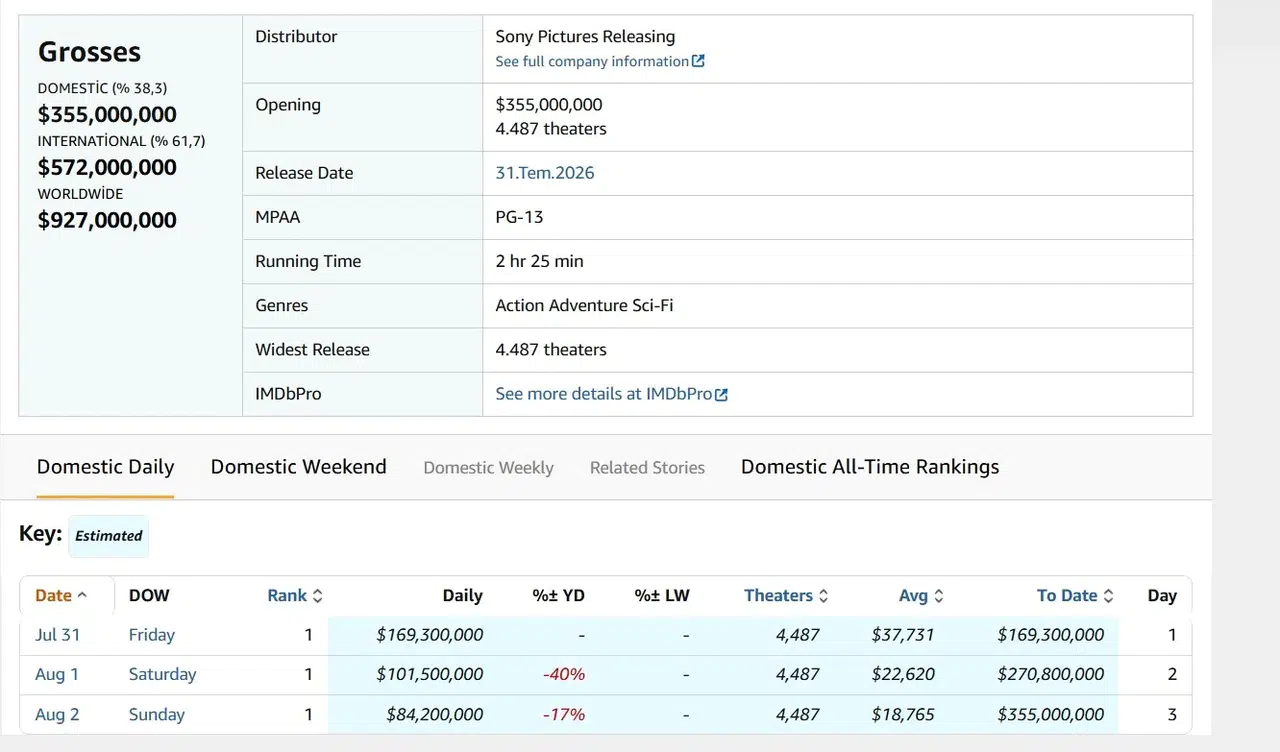This screenshot has height=752, width=1280.
Task: Open the Related Stories tab
Action: point(647,468)
